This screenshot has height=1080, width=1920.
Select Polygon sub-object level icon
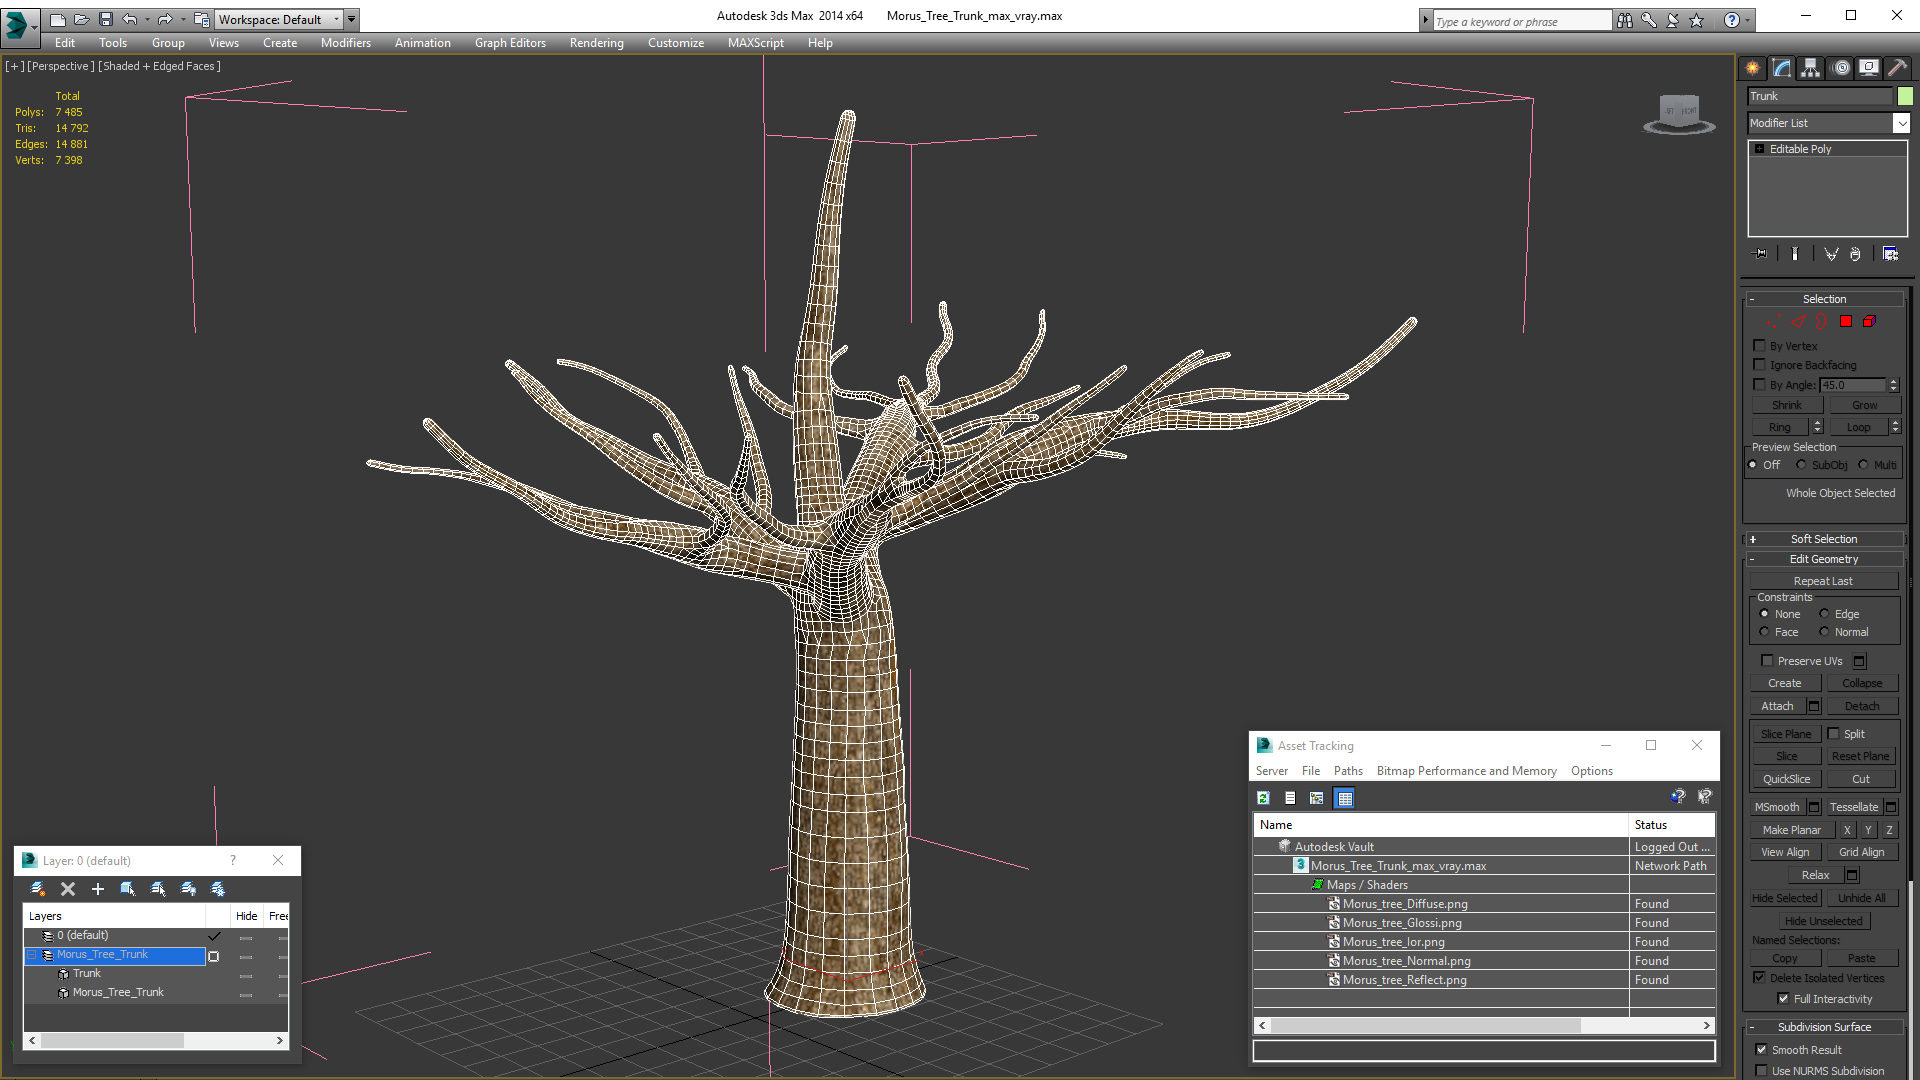1846,322
